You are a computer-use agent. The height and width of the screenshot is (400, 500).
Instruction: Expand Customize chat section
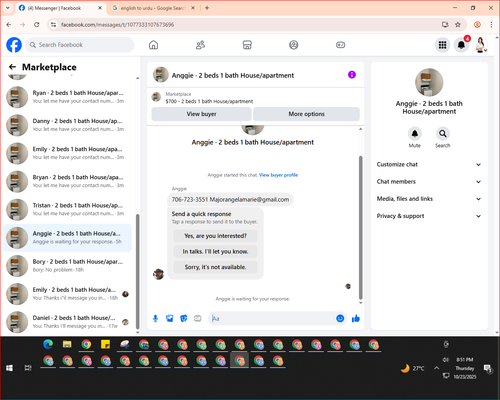pos(429,164)
